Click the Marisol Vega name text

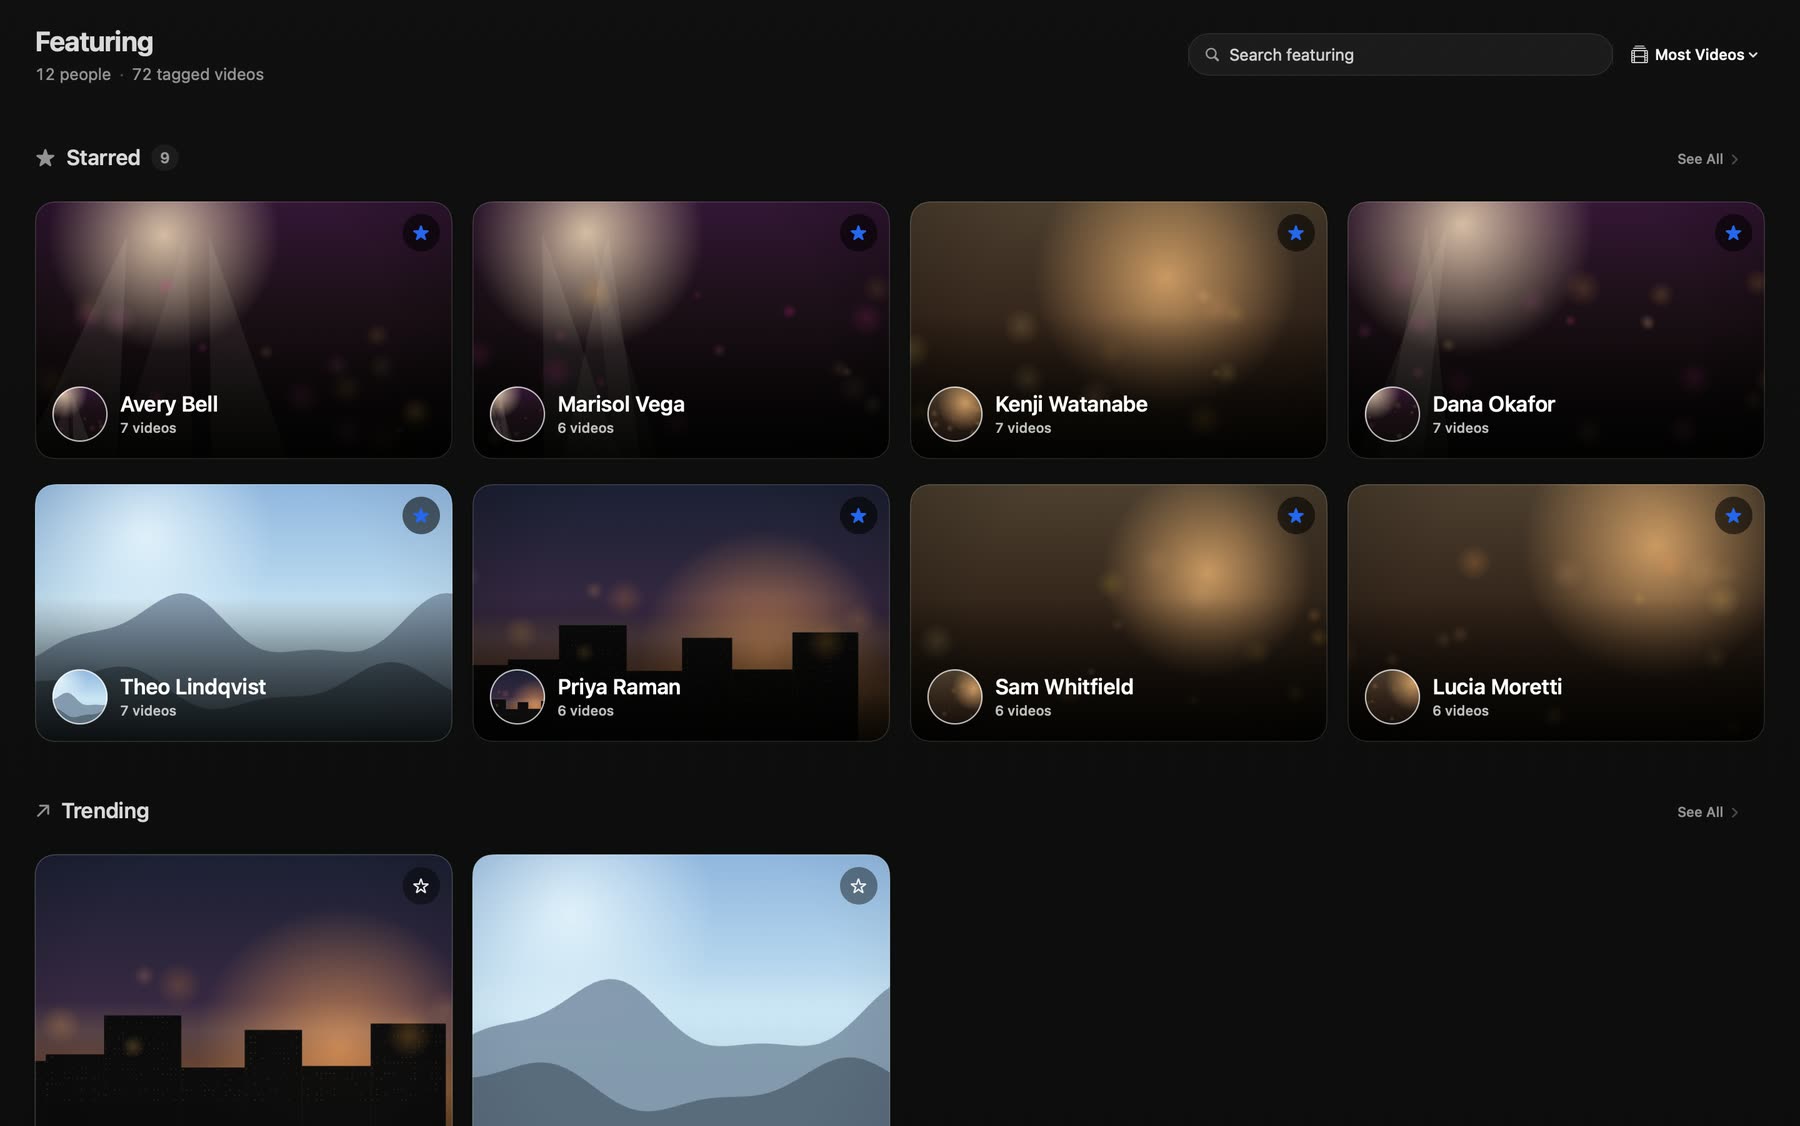pos(621,404)
